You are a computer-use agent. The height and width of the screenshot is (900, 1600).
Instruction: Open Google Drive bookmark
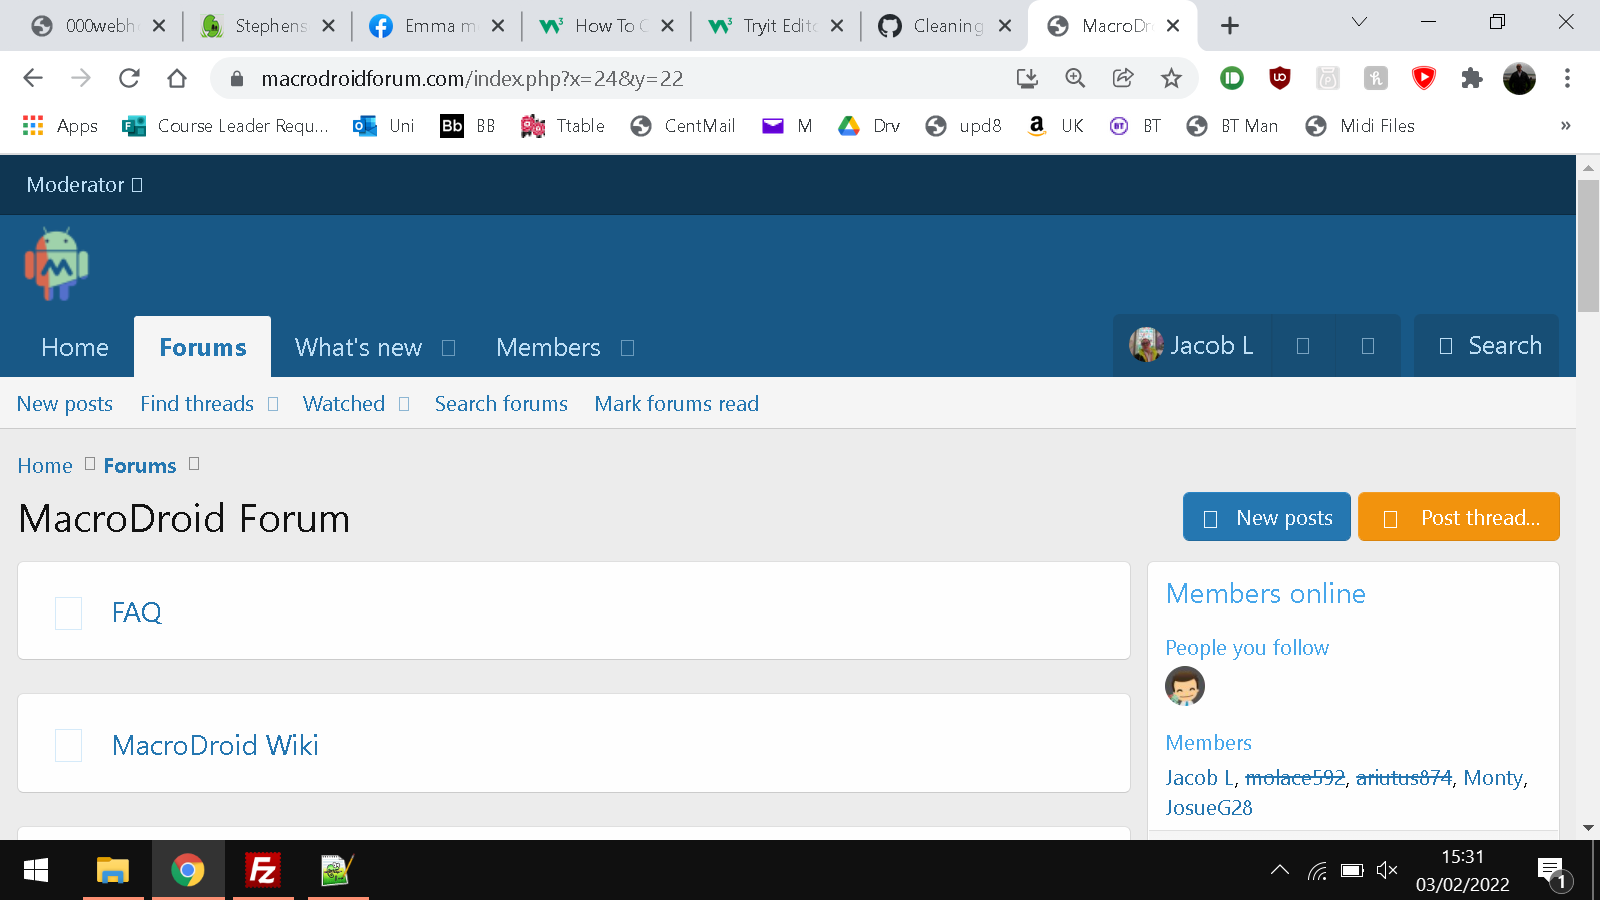867,126
